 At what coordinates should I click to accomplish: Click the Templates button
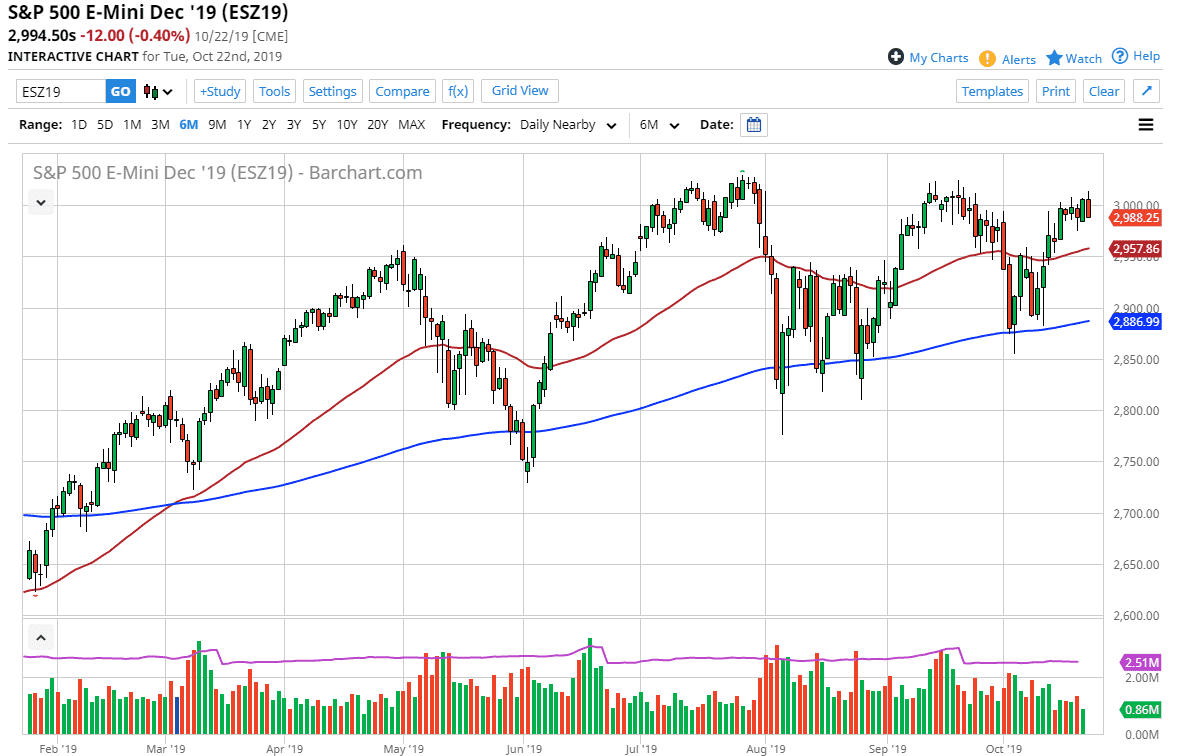(992, 91)
